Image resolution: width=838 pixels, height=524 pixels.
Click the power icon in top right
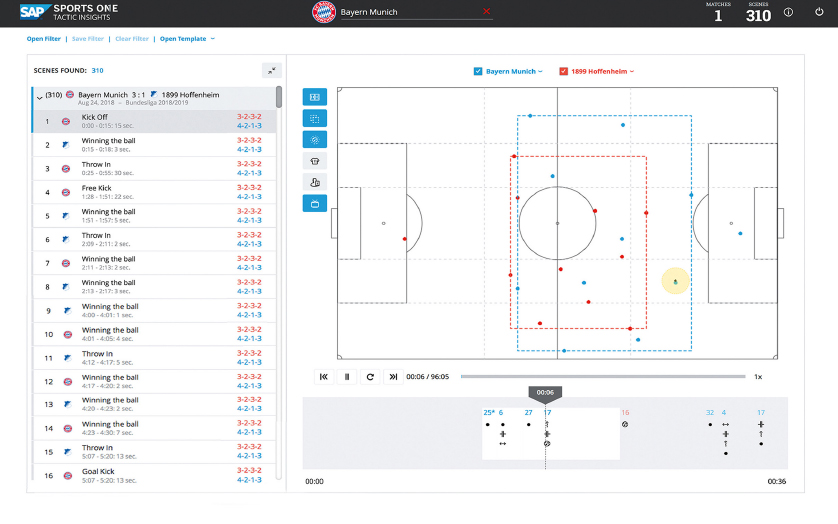tap(817, 13)
